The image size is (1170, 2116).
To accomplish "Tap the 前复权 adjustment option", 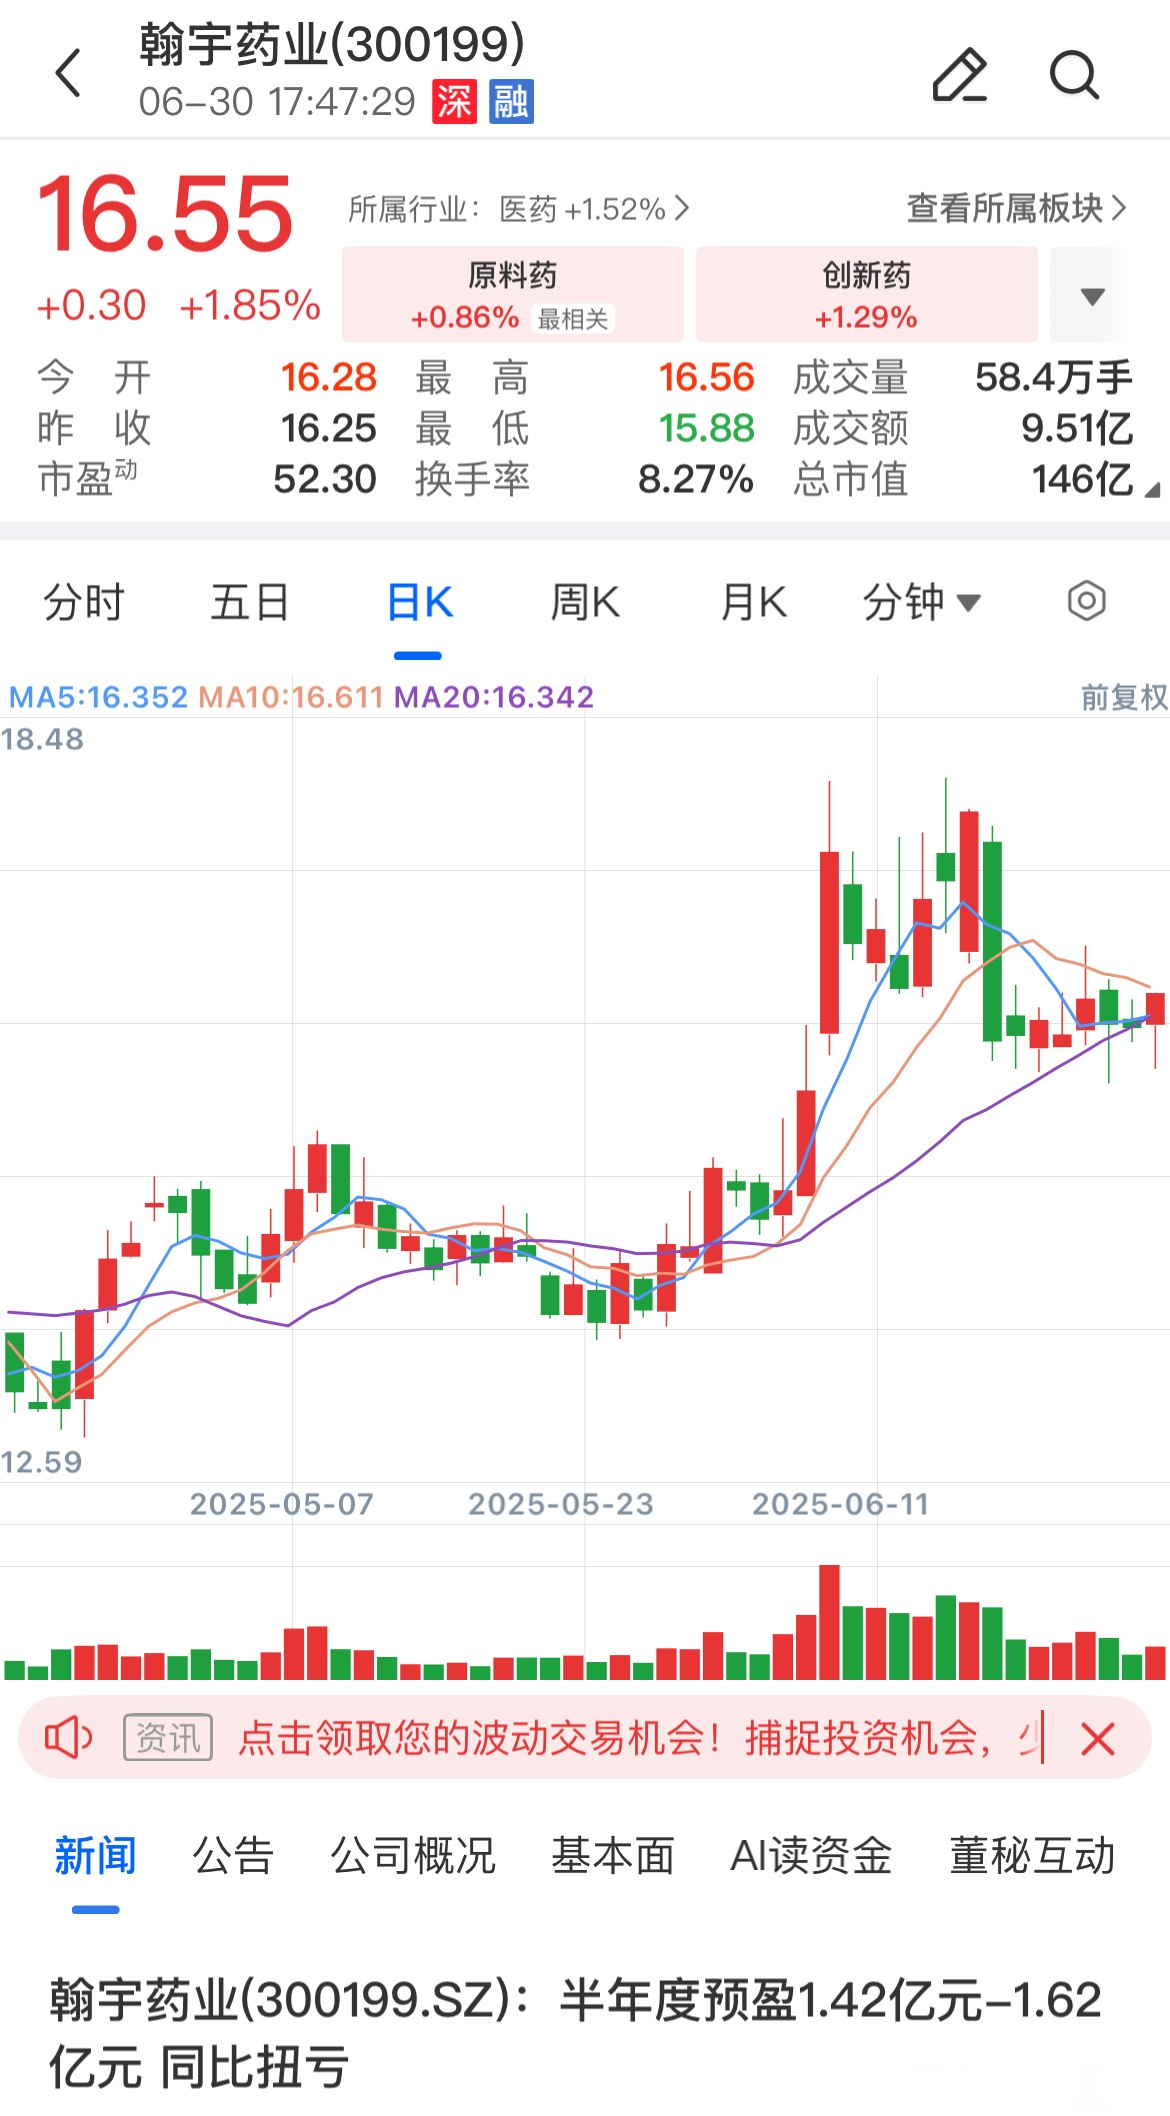I will pyautogui.click(x=1124, y=697).
